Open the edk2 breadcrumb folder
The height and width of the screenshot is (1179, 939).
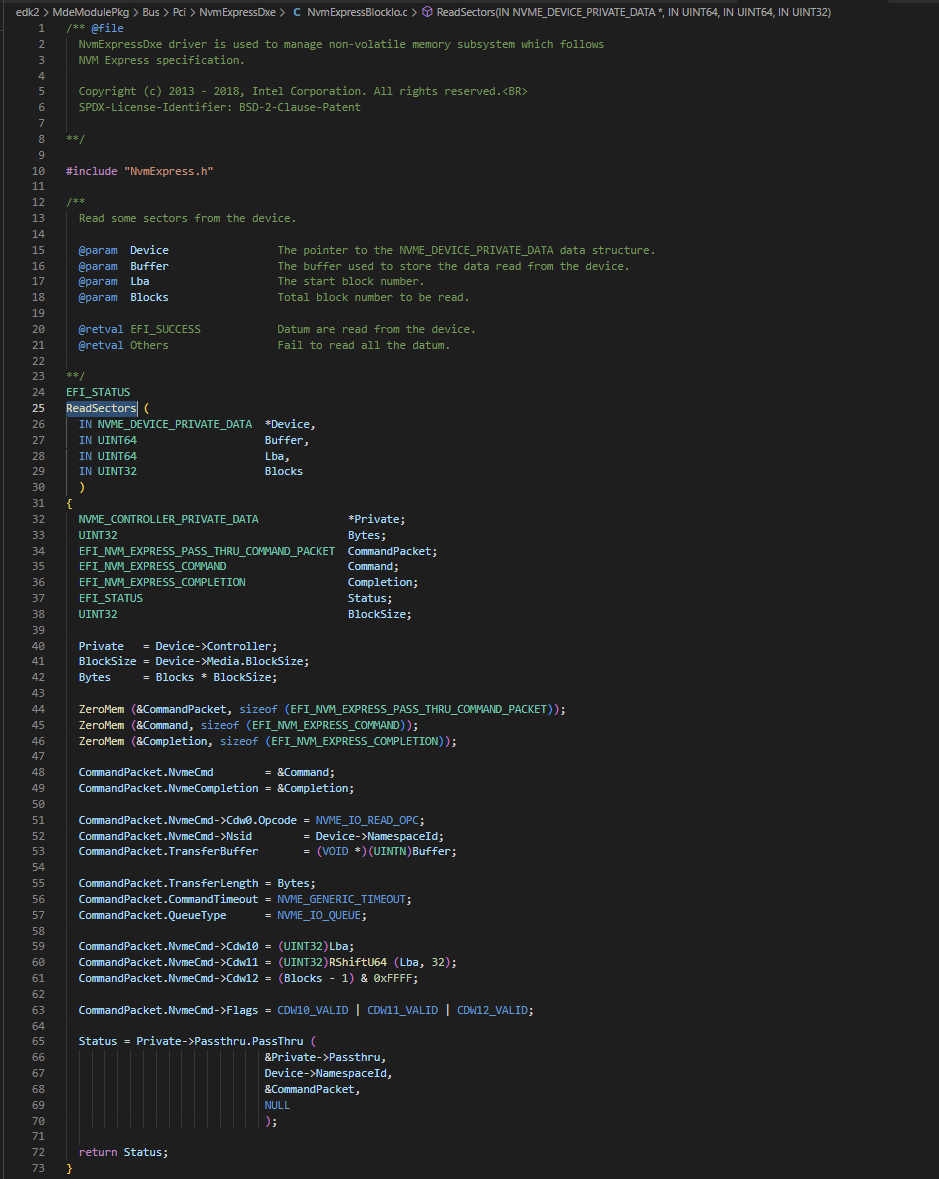pyautogui.click(x=27, y=12)
